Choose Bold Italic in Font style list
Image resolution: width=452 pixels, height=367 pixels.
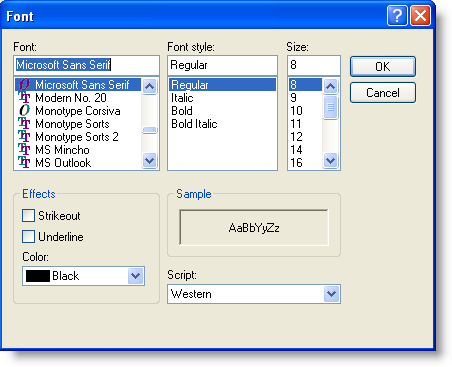click(194, 124)
